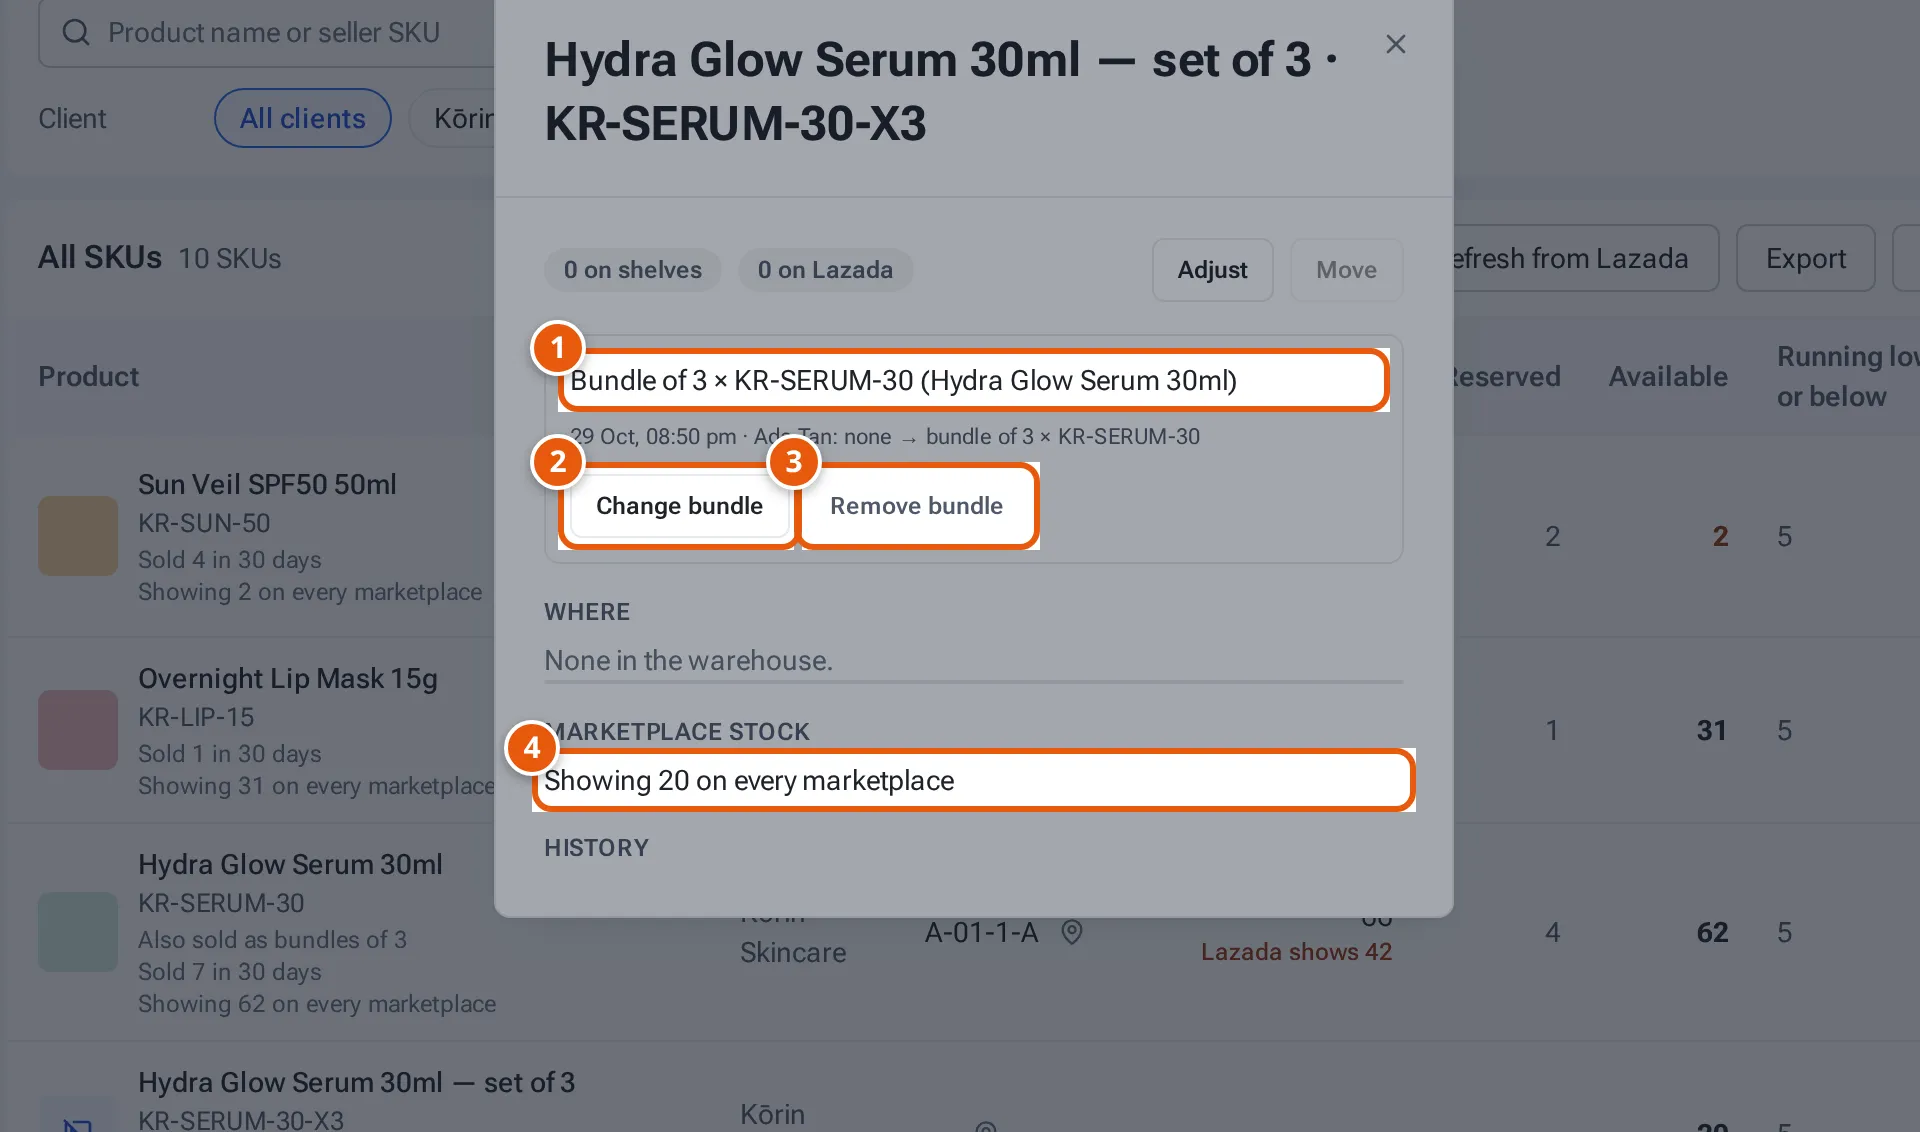Image resolution: width=1920 pixels, height=1132 pixels.
Task: Click 'Hydra Glow Serum 30ml — set of 3' row name
Action: click(x=356, y=1082)
